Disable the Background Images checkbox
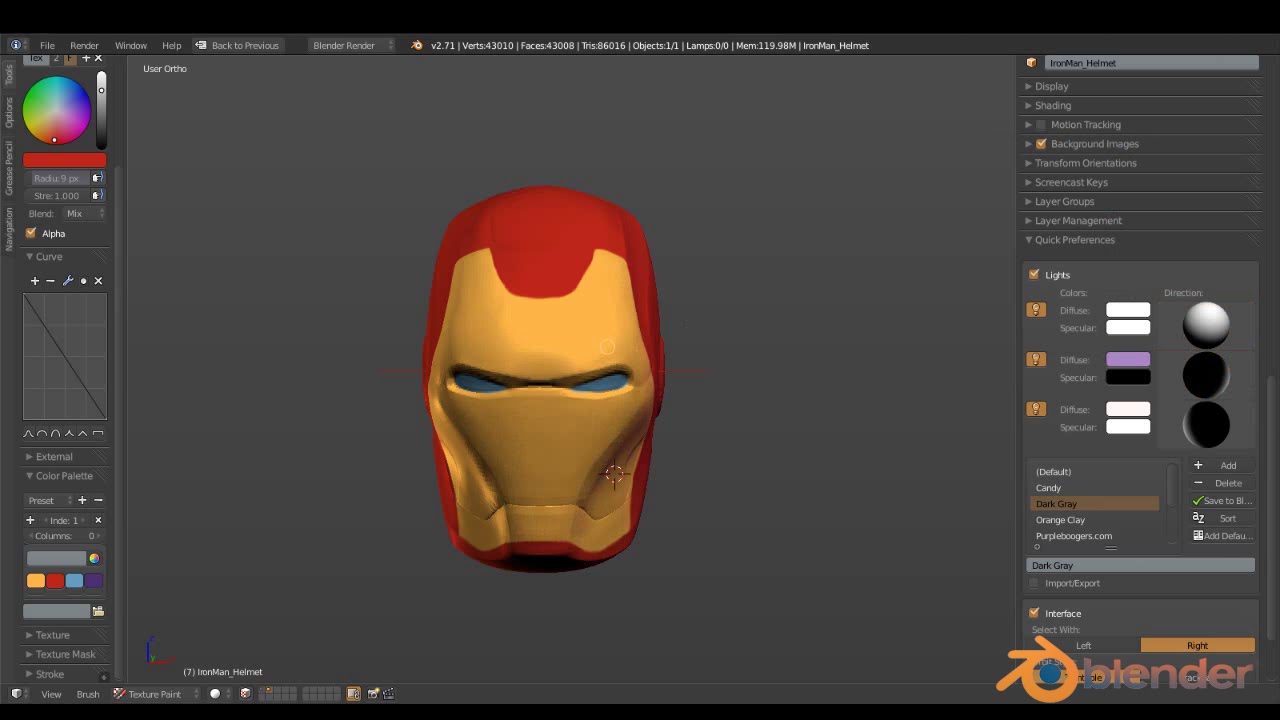The height and width of the screenshot is (720, 1280). [x=1041, y=144]
